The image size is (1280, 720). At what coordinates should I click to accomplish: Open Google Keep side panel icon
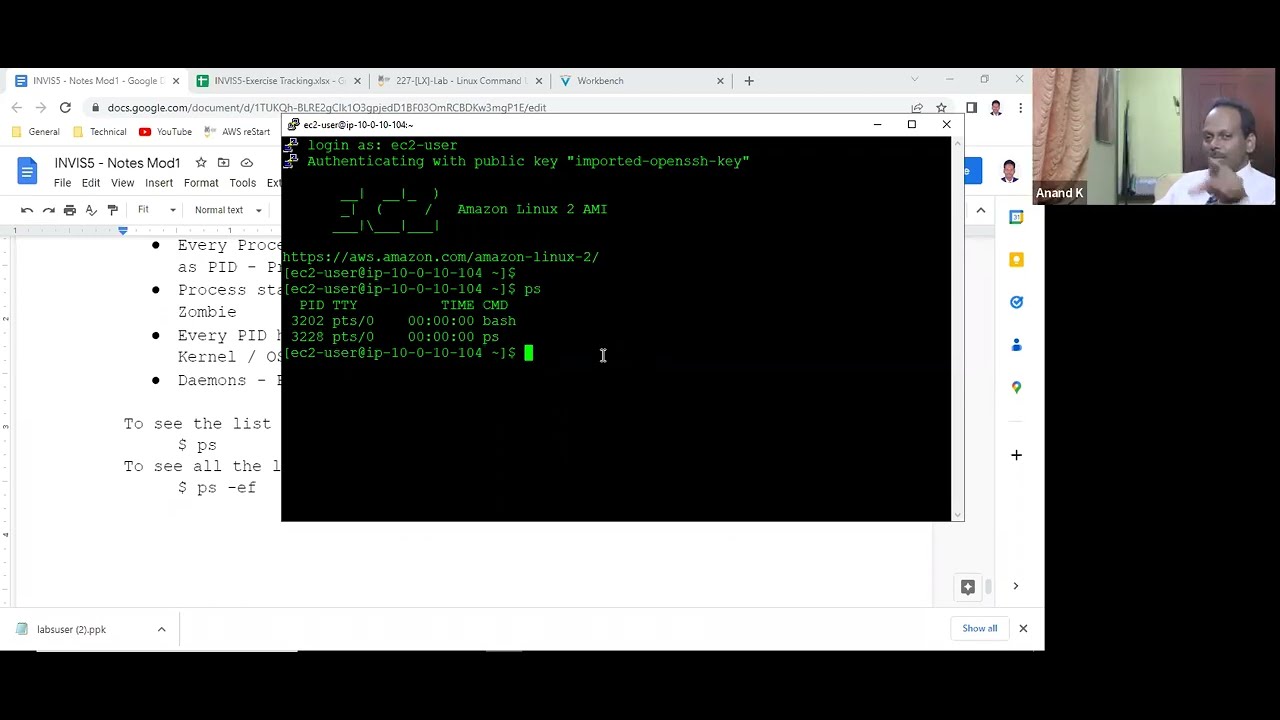click(x=1016, y=260)
